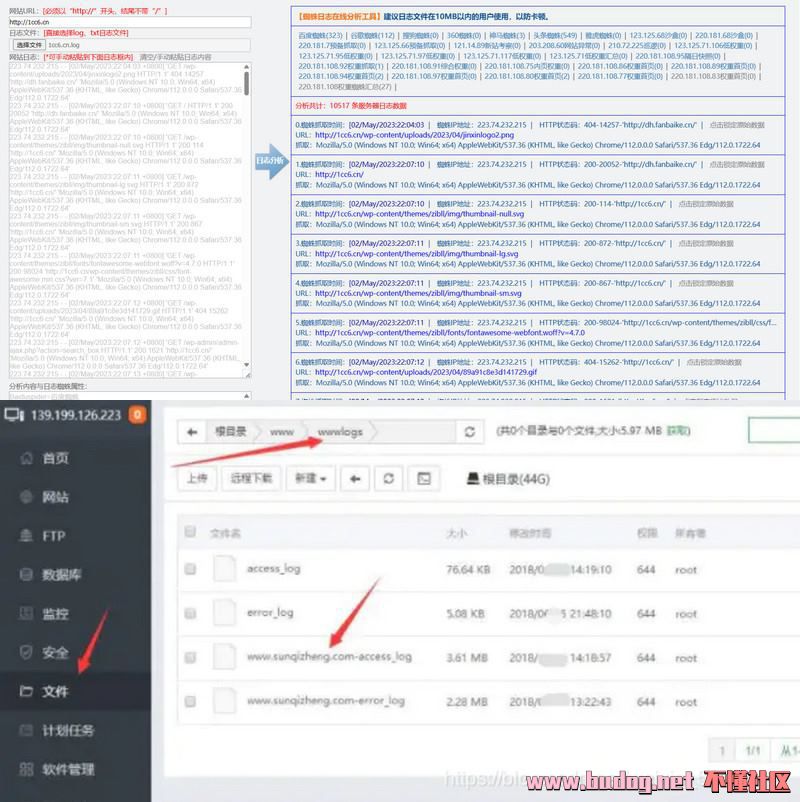Click the 谷歌蜘蛛(112) filter link
800x802 pixels.
(373, 35)
